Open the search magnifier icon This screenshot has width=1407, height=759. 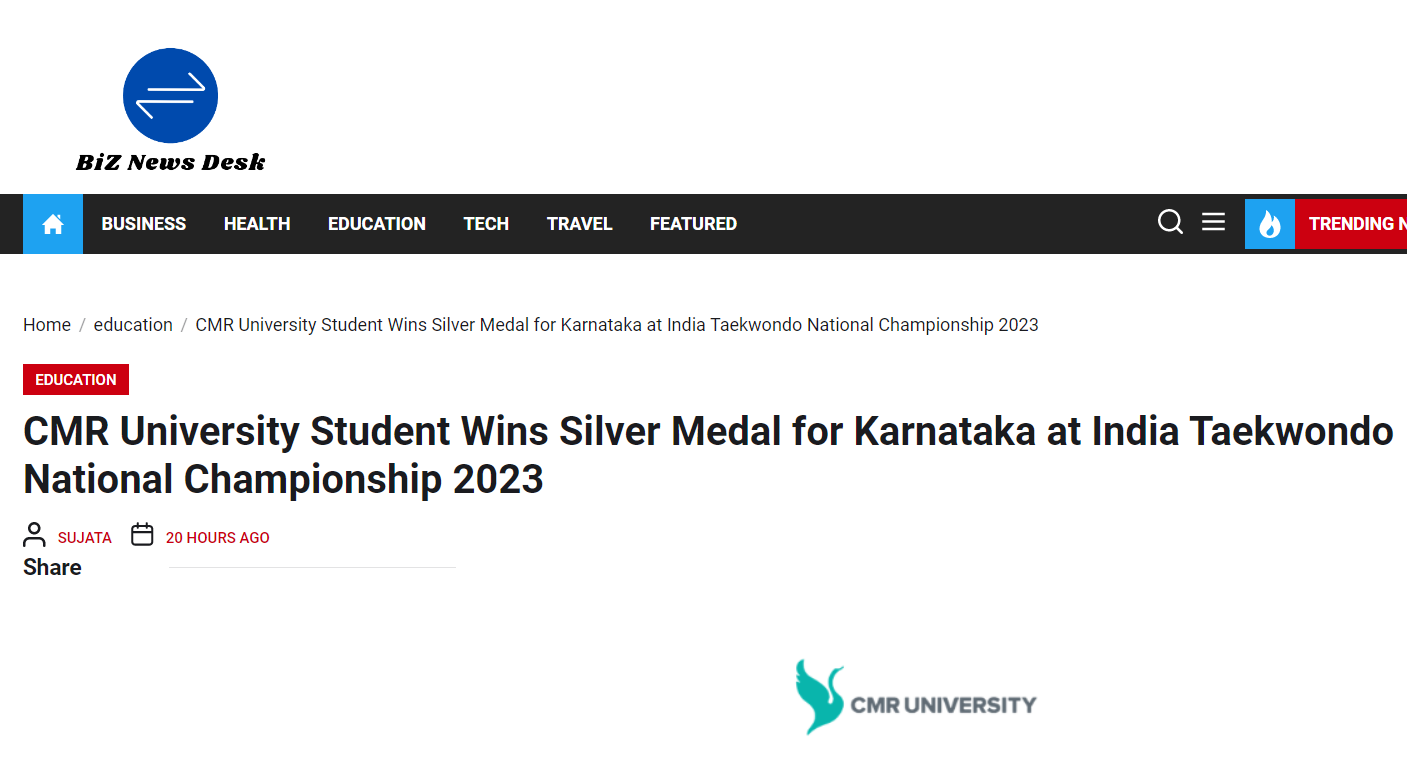pos(1170,222)
